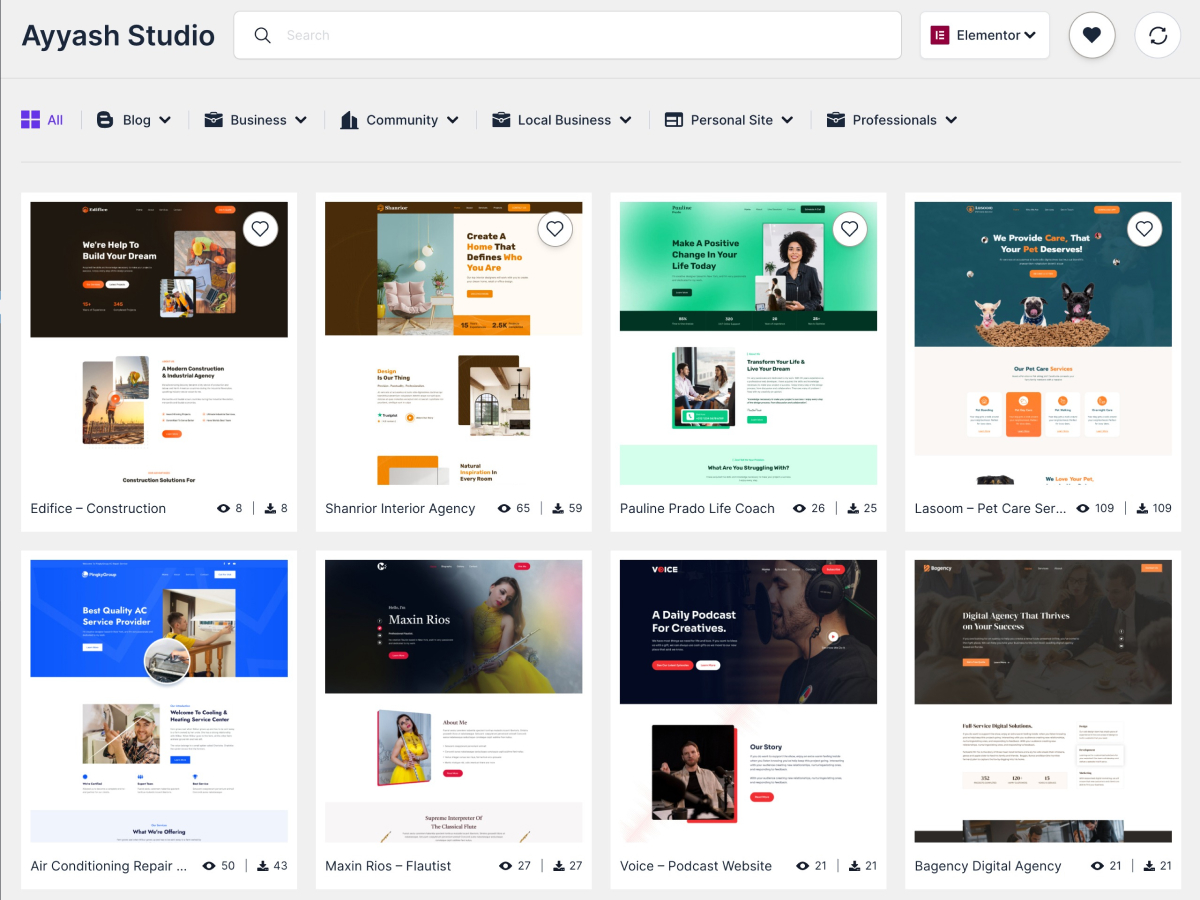This screenshot has width=1200, height=900.
Task: Toggle favorite heart on Lasoom Pet Care
Action: [1144, 229]
